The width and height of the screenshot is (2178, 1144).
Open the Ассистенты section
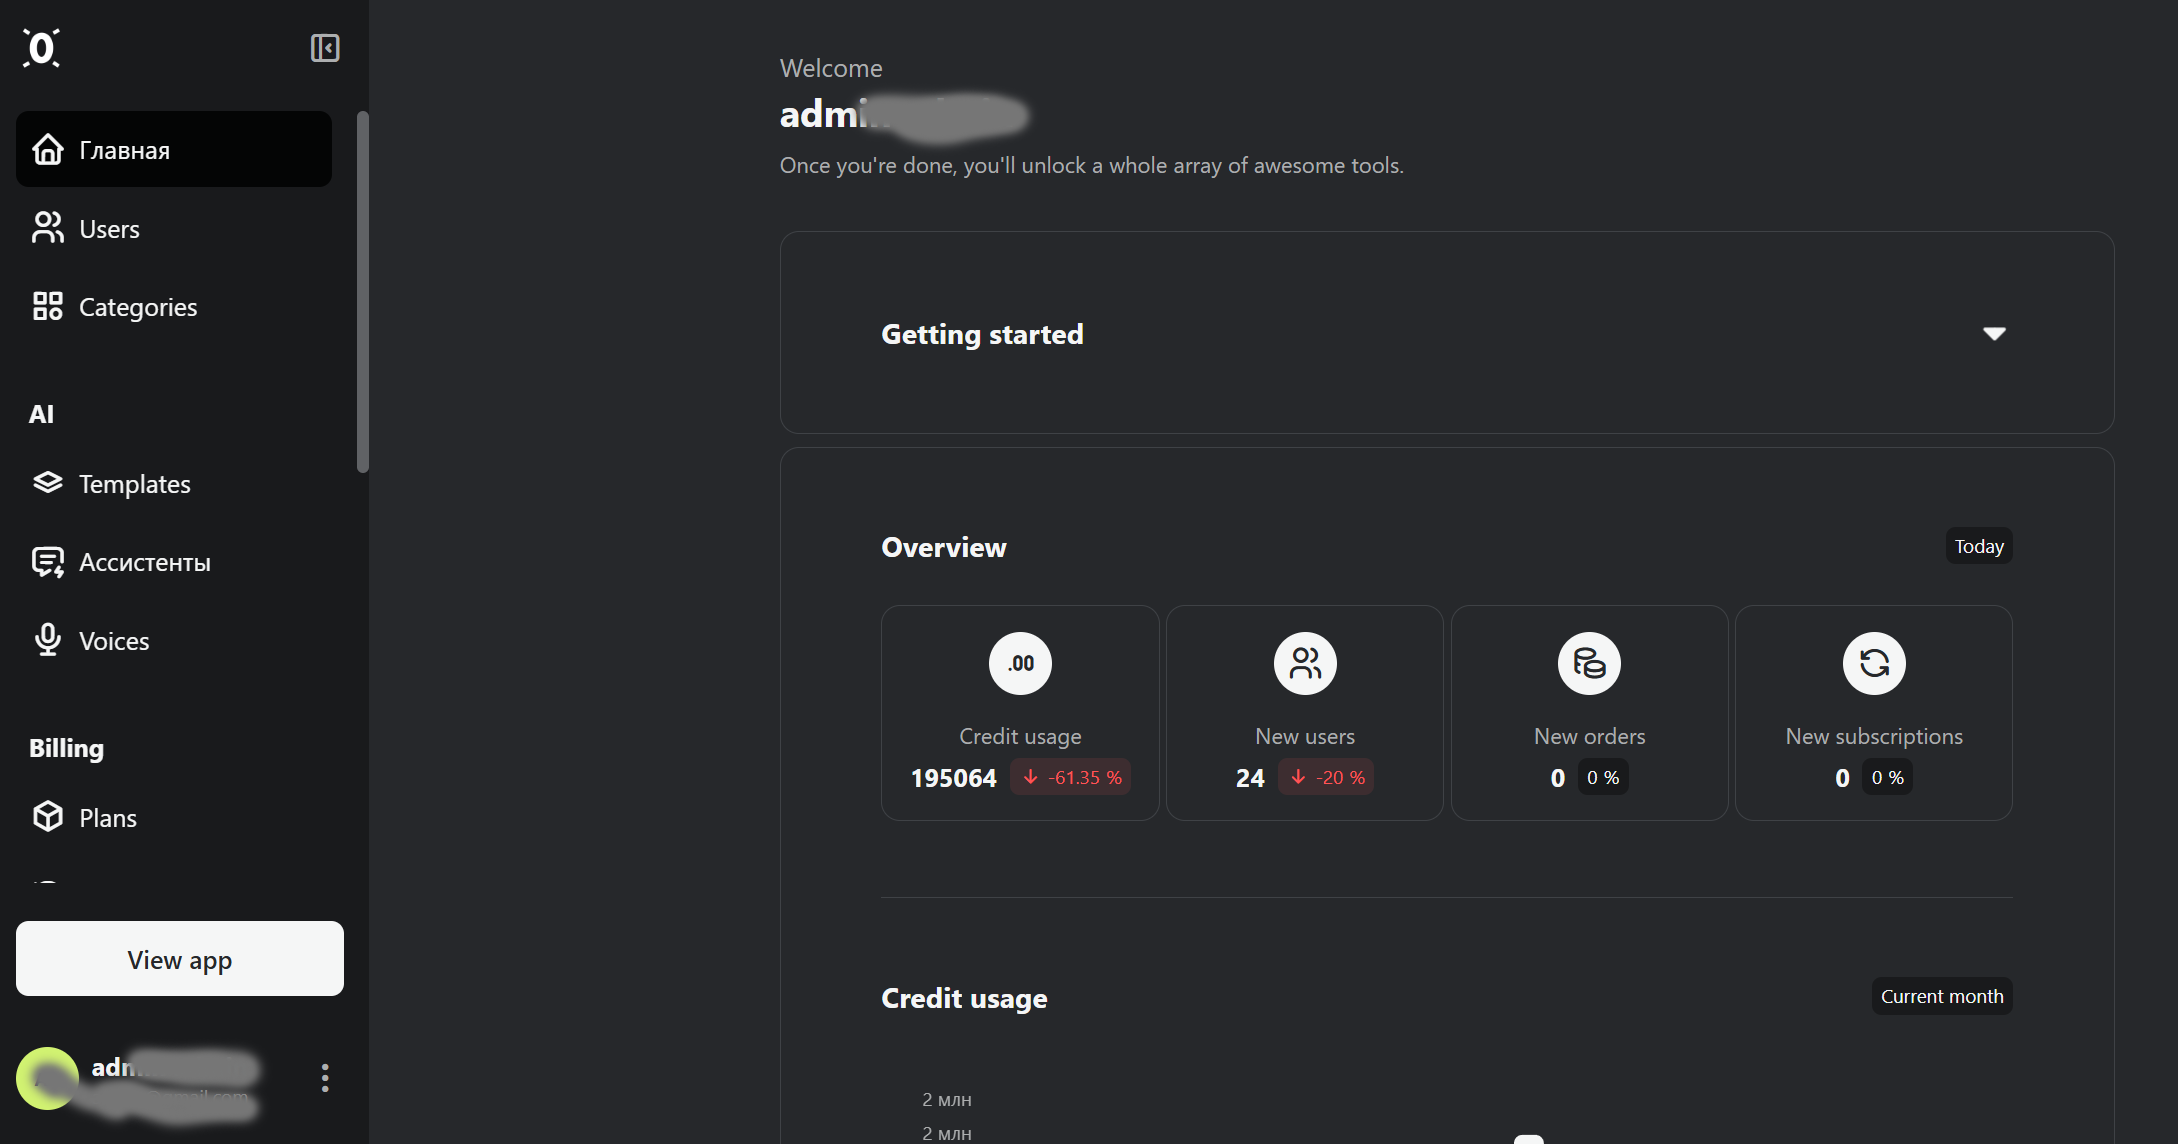pos(174,562)
